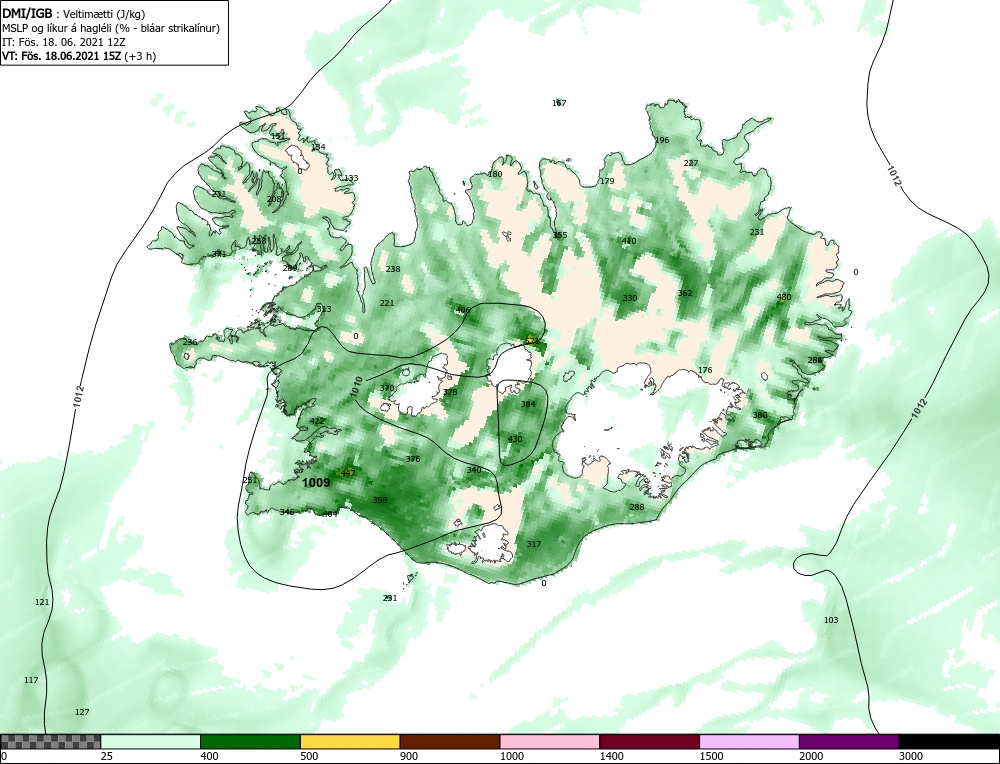Click the 208 value in the Westfjords

(x=274, y=200)
